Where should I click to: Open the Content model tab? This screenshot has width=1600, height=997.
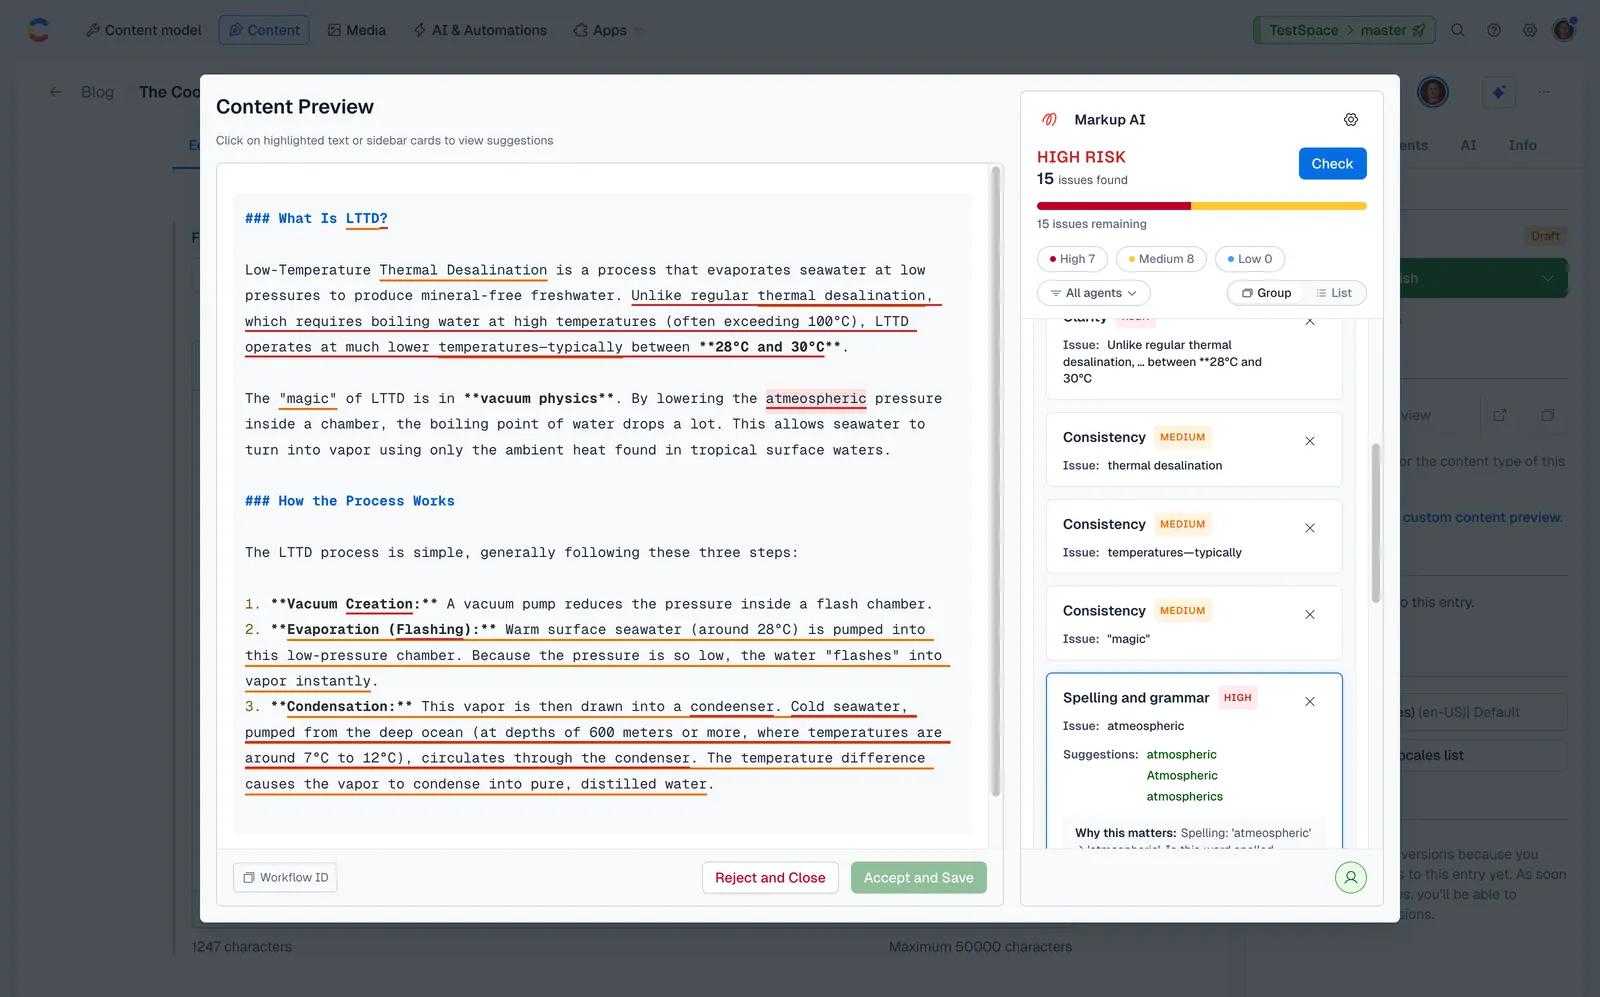pos(143,30)
